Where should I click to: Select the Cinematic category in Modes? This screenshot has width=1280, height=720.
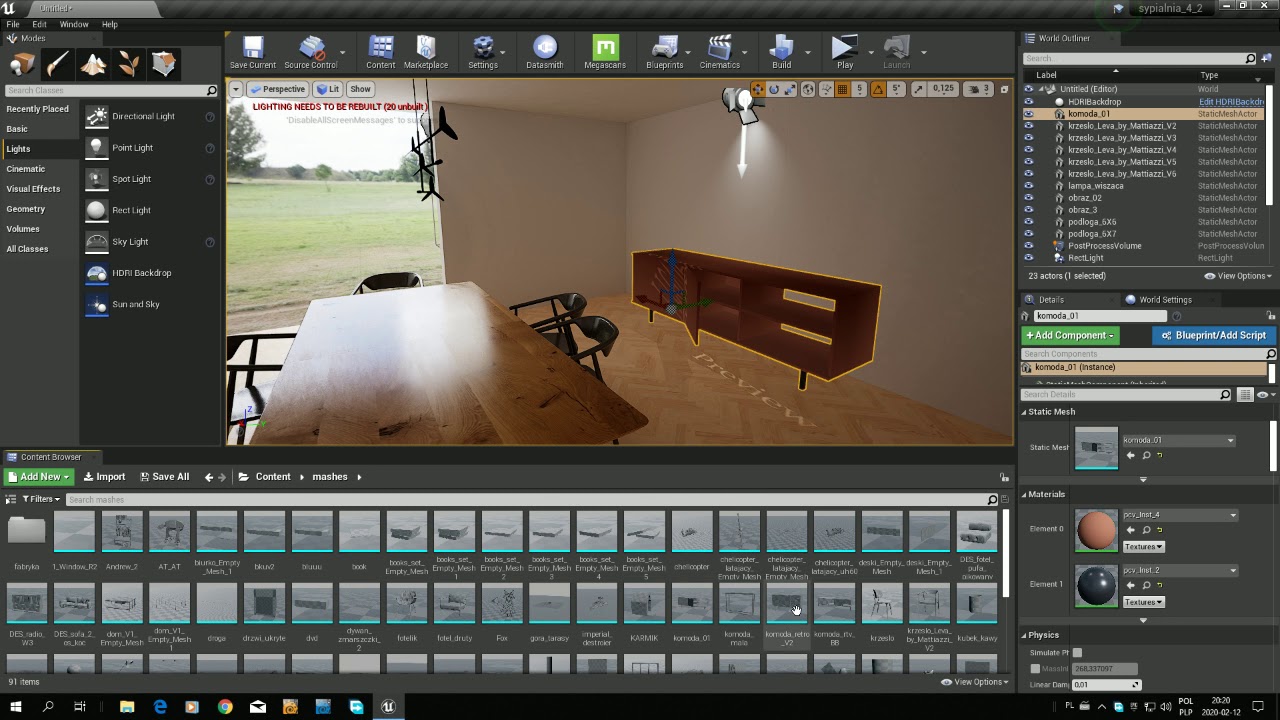(26, 169)
